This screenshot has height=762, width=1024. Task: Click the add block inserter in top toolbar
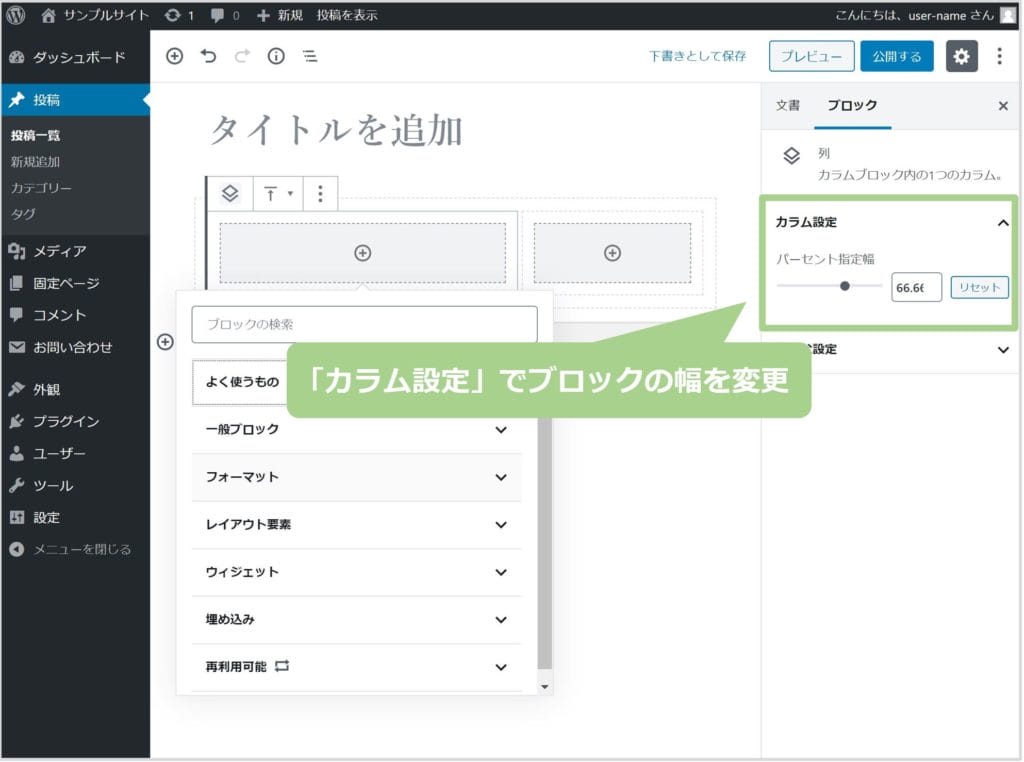point(174,57)
